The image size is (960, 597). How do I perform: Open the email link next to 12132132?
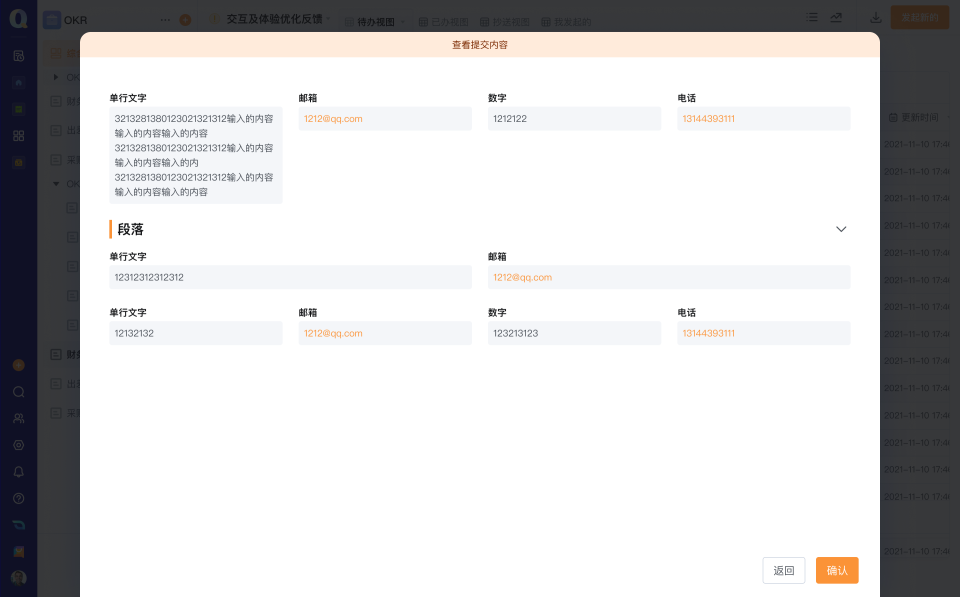point(333,333)
